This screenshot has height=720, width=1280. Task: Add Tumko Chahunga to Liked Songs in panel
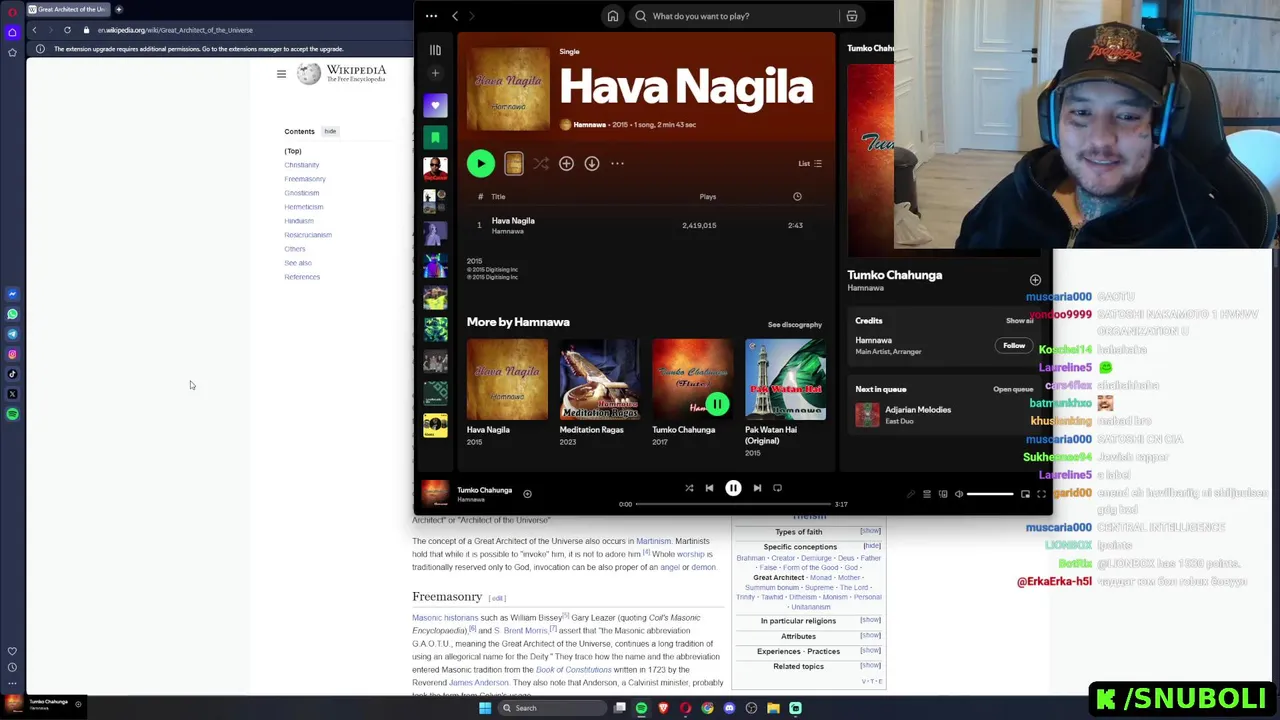[1035, 280]
